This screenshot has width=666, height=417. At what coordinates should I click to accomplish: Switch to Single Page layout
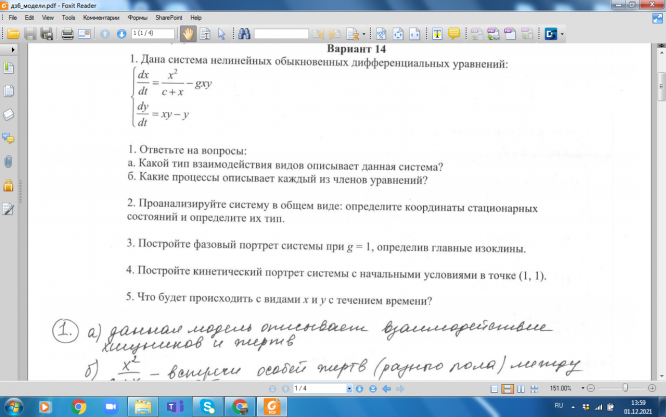pos(494,389)
